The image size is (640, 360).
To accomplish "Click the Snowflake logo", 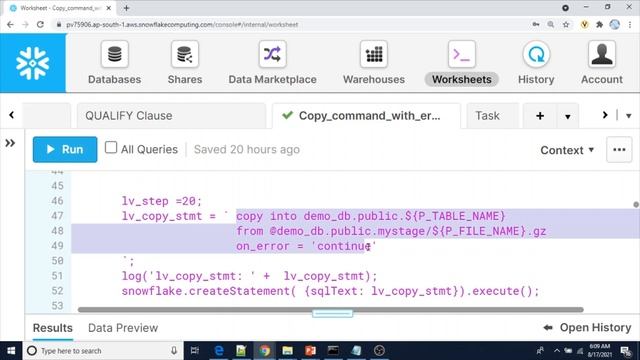I will pyautogui.click(x=33, y=63).
